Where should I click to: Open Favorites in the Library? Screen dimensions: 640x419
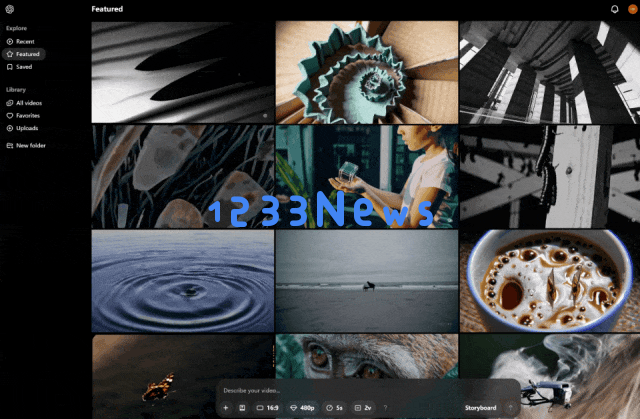[x=23, y=116]
